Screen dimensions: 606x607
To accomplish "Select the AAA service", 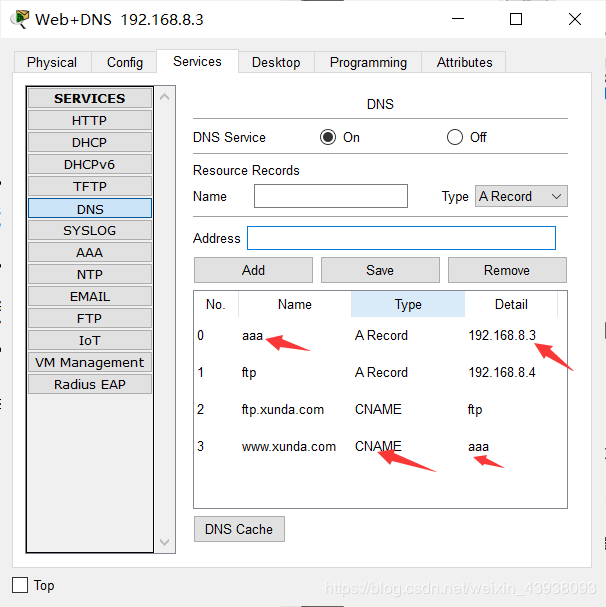I will tap(89, 252).
